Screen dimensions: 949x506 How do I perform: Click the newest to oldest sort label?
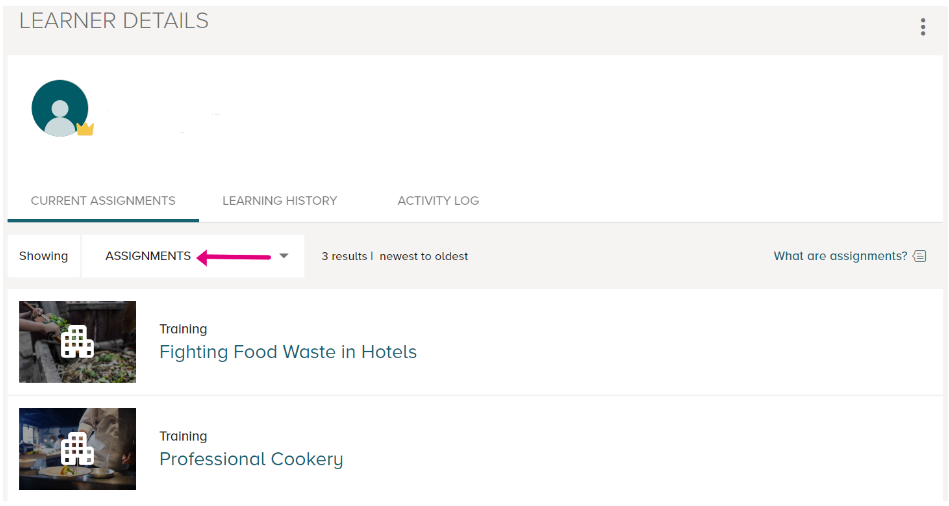coord(424,256)
